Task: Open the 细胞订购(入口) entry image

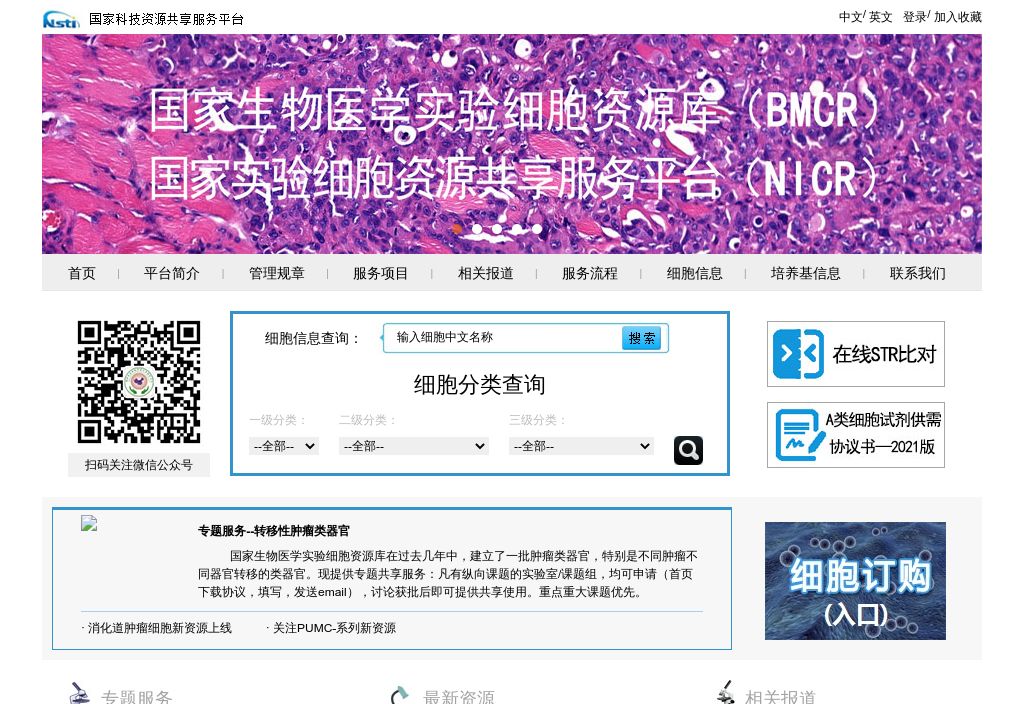Action: tap(855, 580)
